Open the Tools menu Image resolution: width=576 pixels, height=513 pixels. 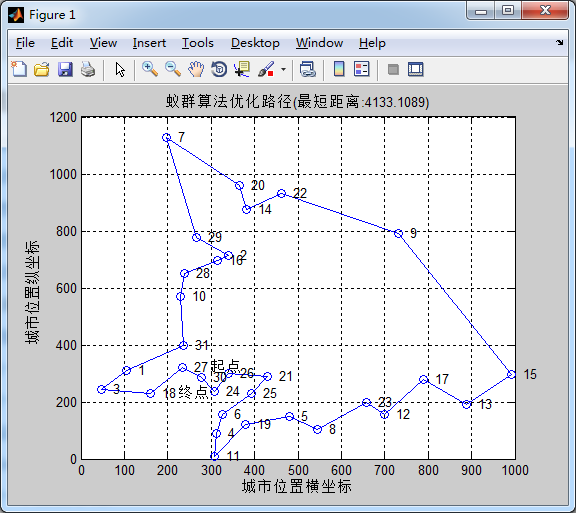[x=198, y=43]
